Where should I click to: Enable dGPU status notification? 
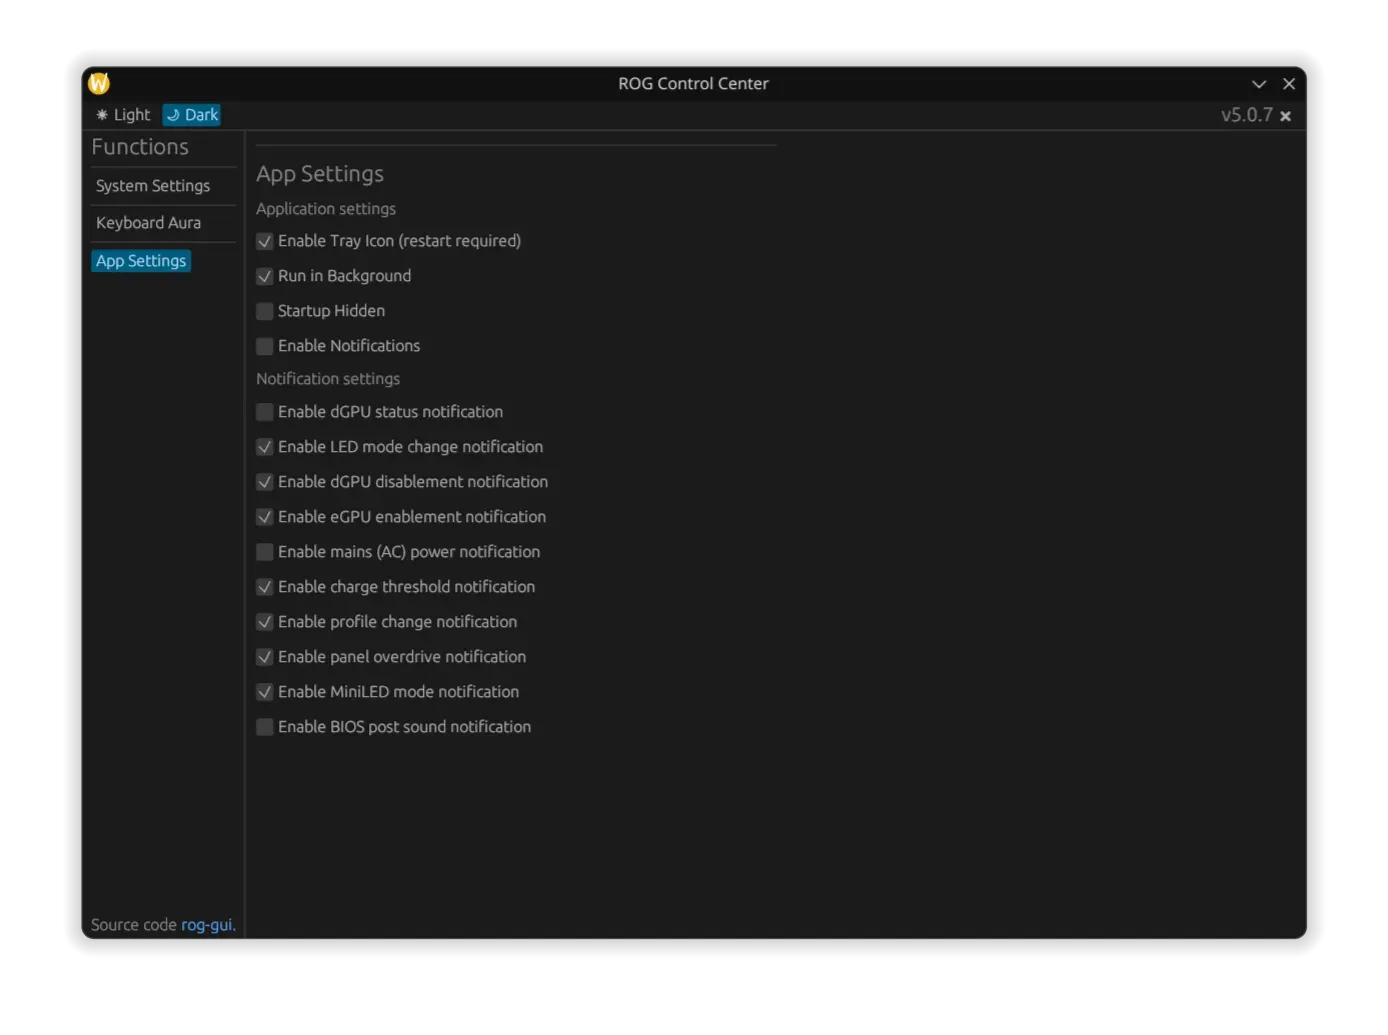click(x=265, y=412)
